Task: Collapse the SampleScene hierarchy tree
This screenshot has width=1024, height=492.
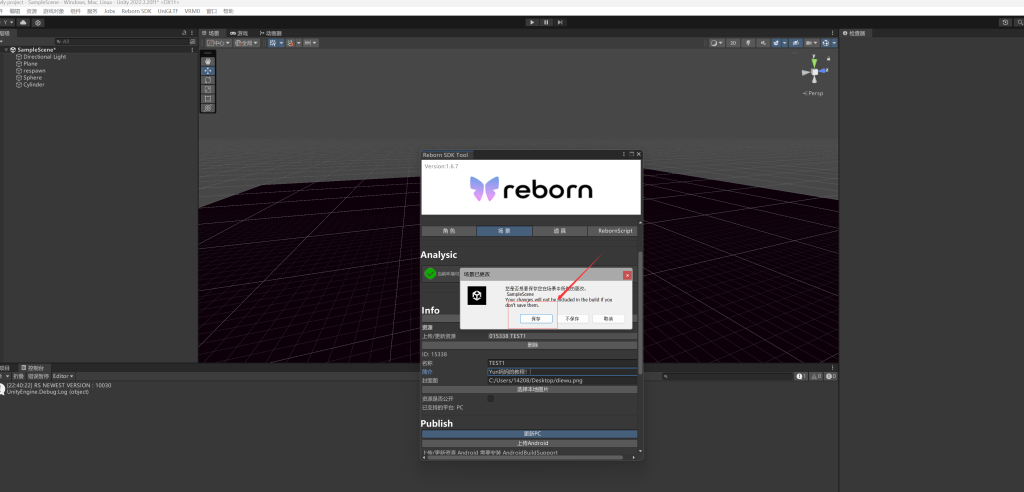Action: [6, 50]
